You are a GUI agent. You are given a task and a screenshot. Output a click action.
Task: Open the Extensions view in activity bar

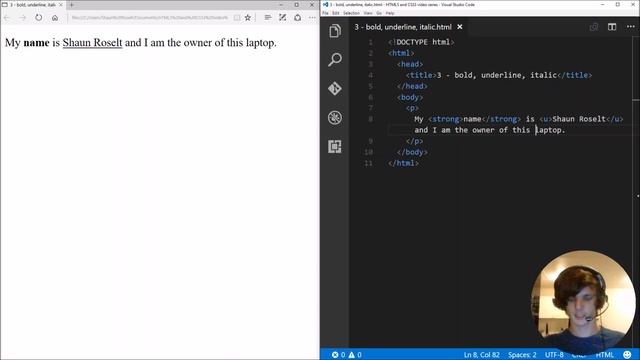tap(335, 147)
